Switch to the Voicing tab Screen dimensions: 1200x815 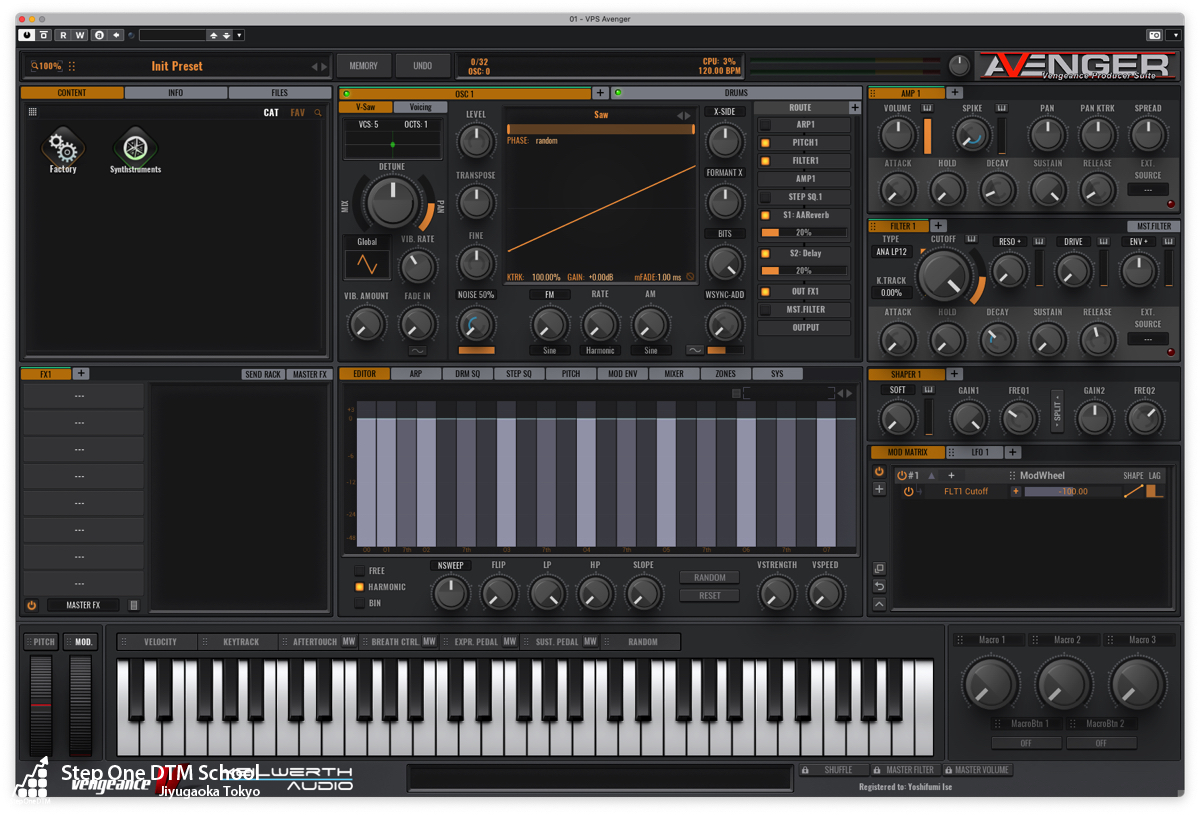420,107
